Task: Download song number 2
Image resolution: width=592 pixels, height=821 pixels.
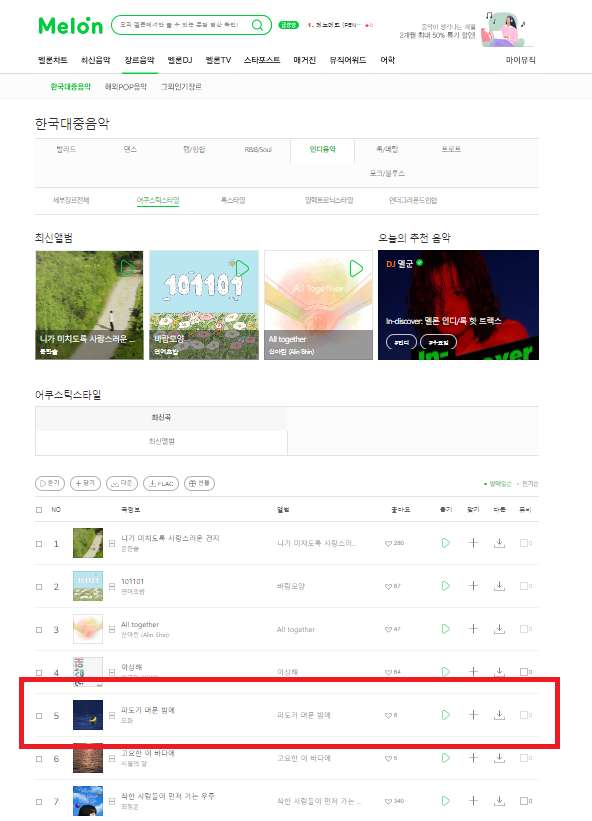Action: coord(499,586)
